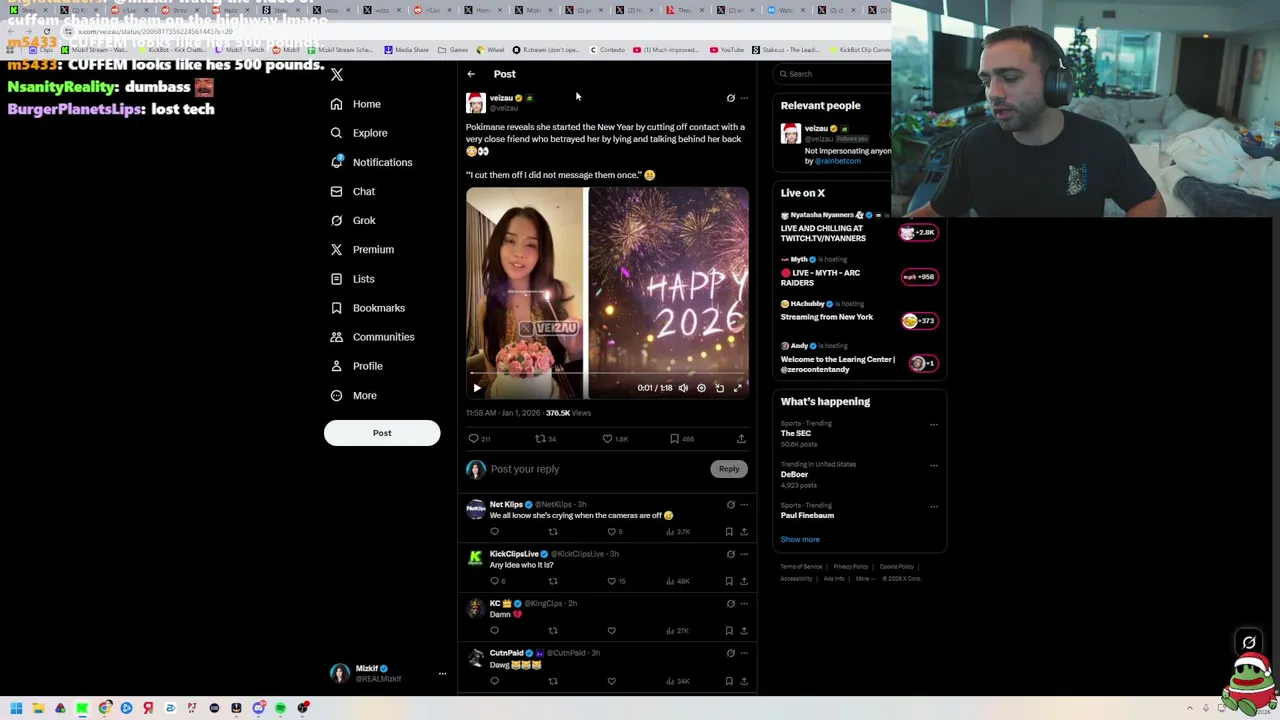Bookmark the KC reply
Screen dimensions: 1280x720
click(x=729, y=631)
